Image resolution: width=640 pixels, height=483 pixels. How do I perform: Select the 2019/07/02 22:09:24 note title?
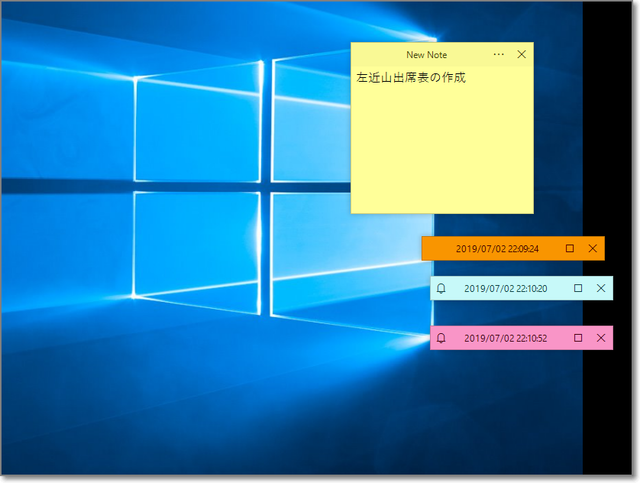497,248
